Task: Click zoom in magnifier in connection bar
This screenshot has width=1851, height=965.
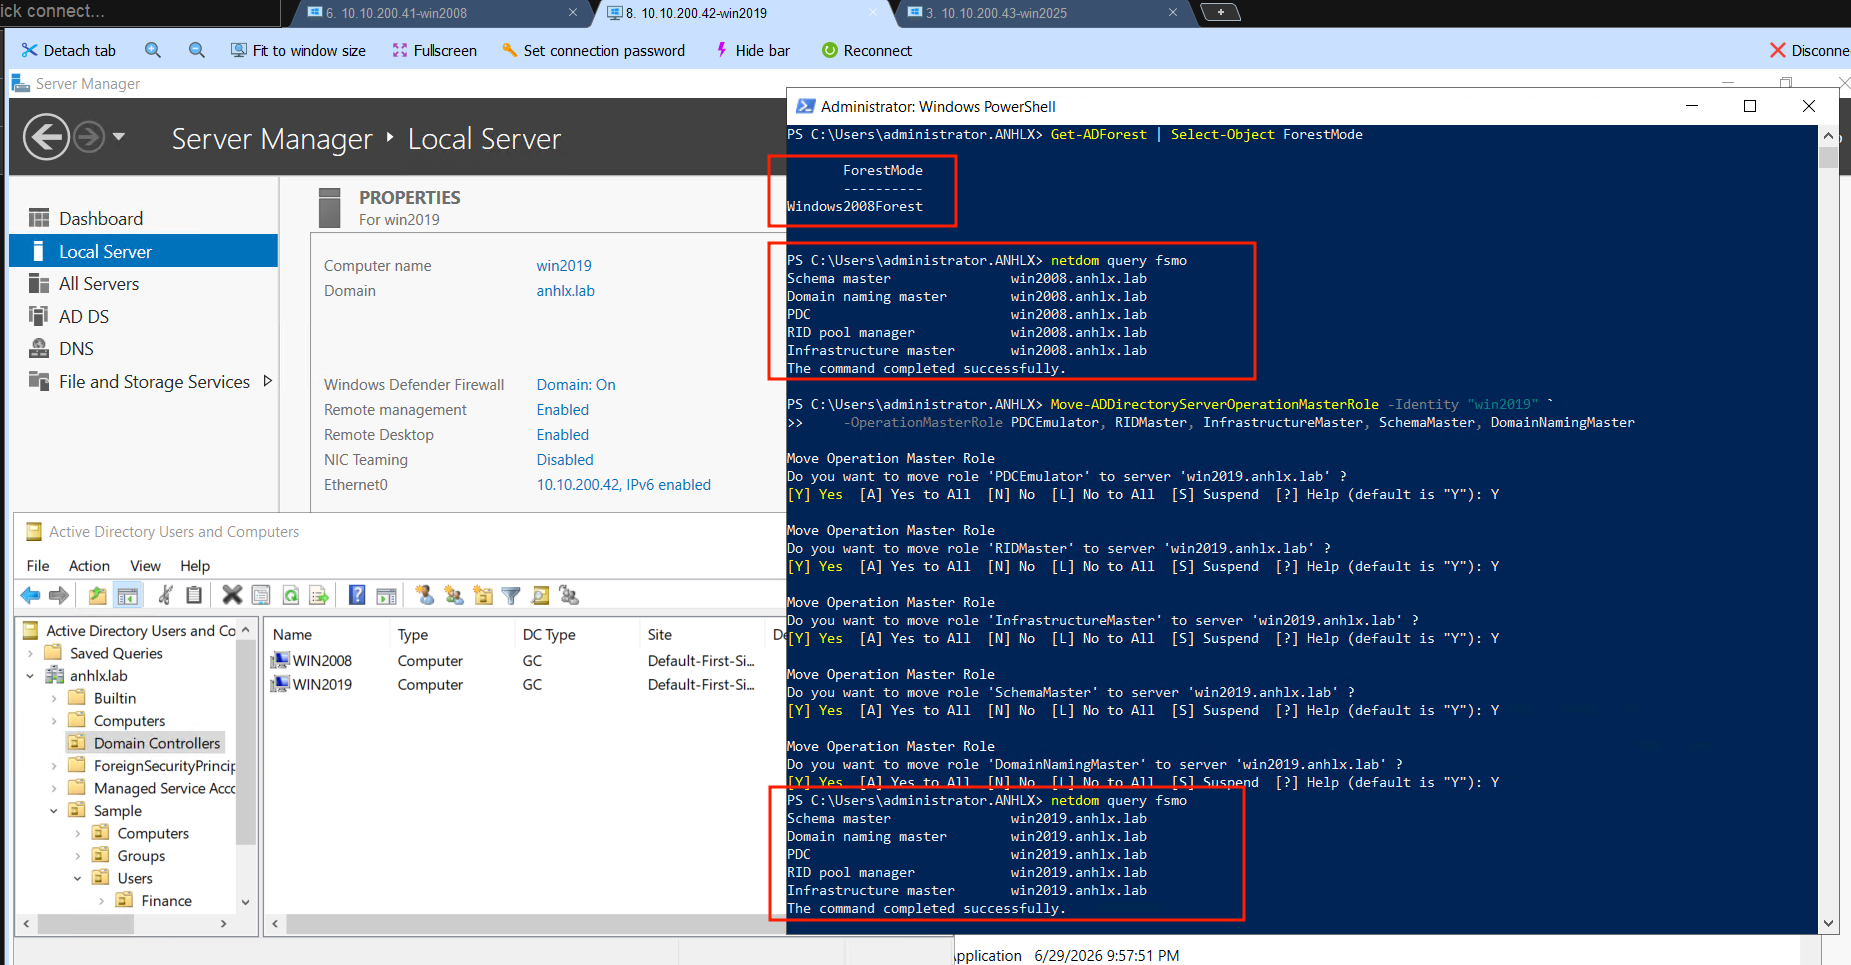Action: pos(152,50)
